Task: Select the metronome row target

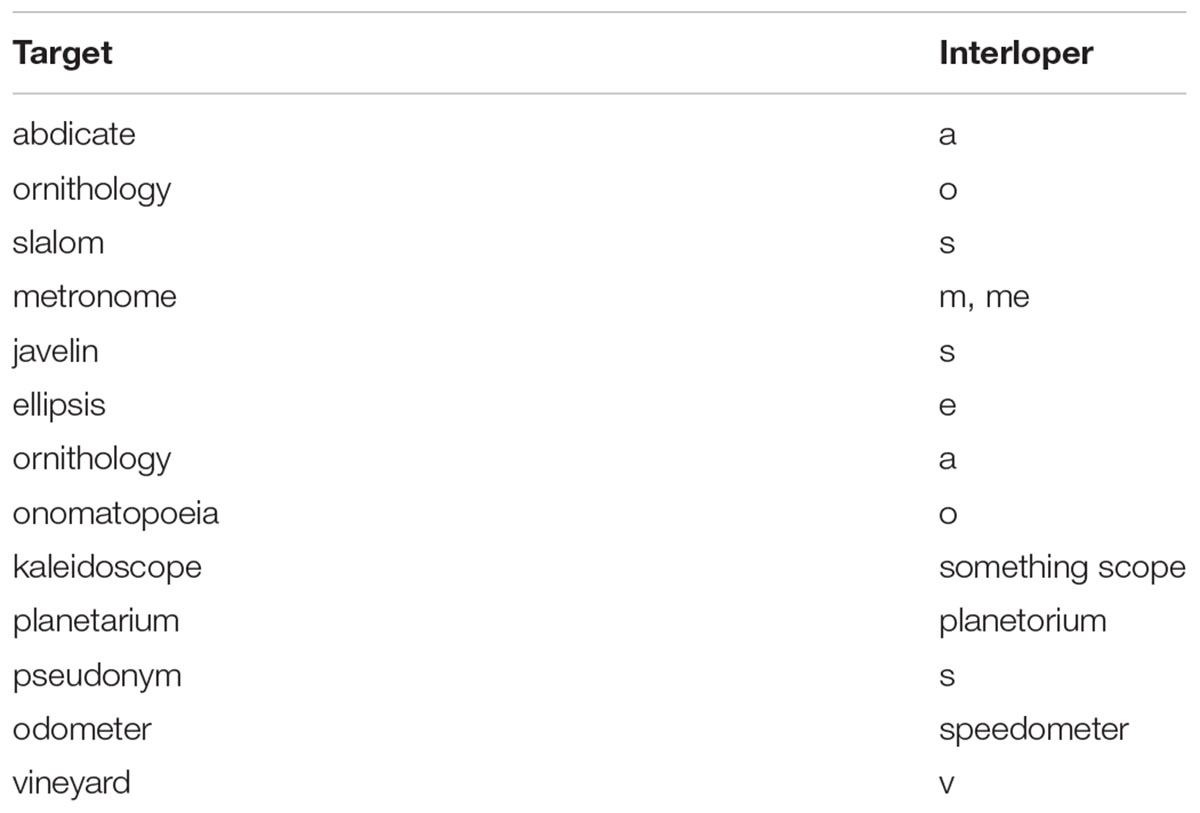Action: point(94,297)
